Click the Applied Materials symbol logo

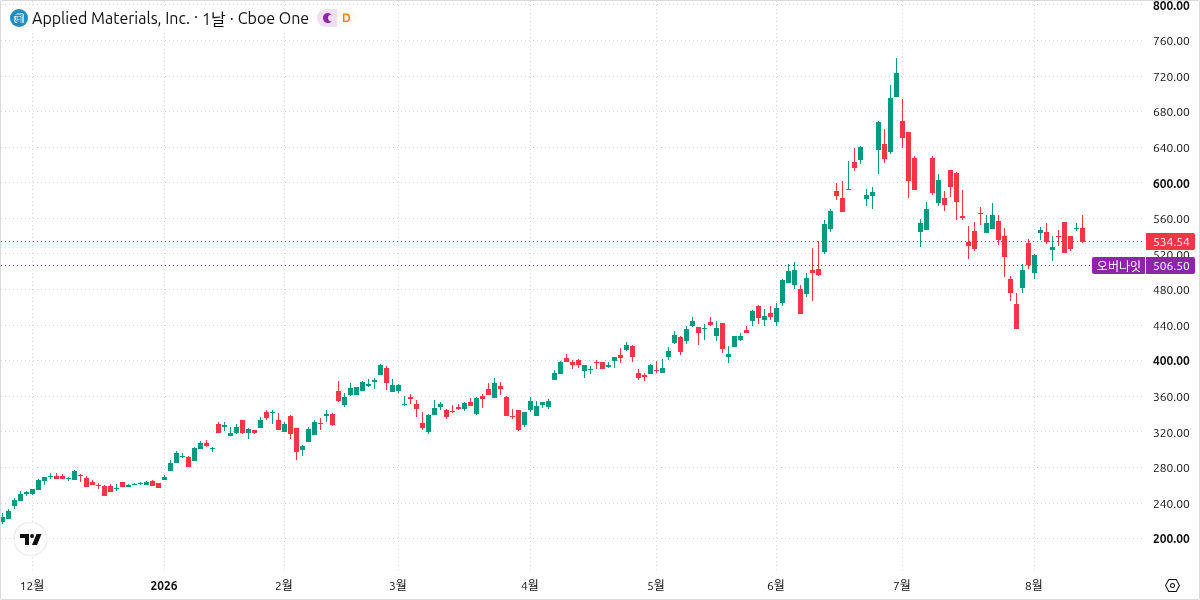[x=18, y=18]
